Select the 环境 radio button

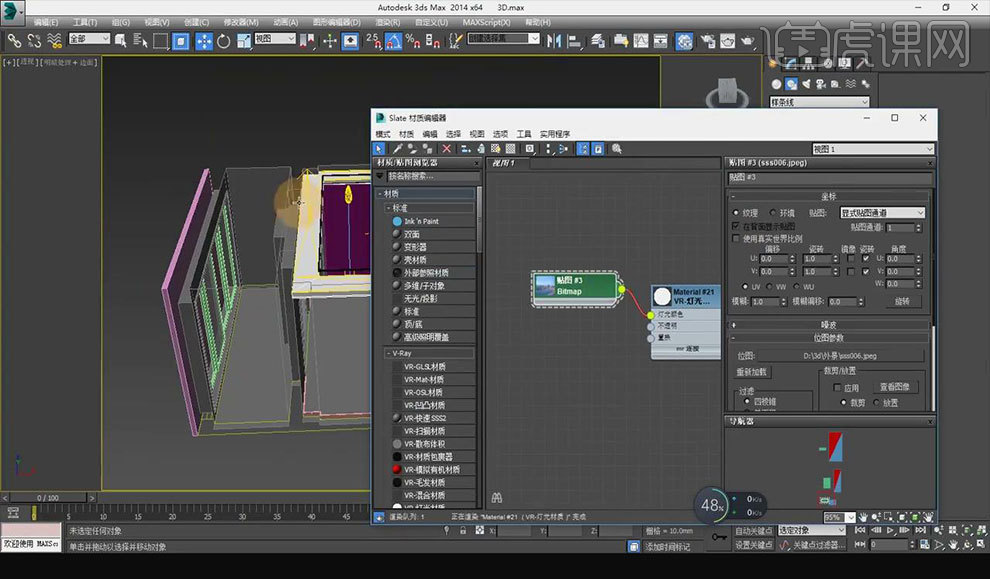pyautogui.click(x=773, y=213)
